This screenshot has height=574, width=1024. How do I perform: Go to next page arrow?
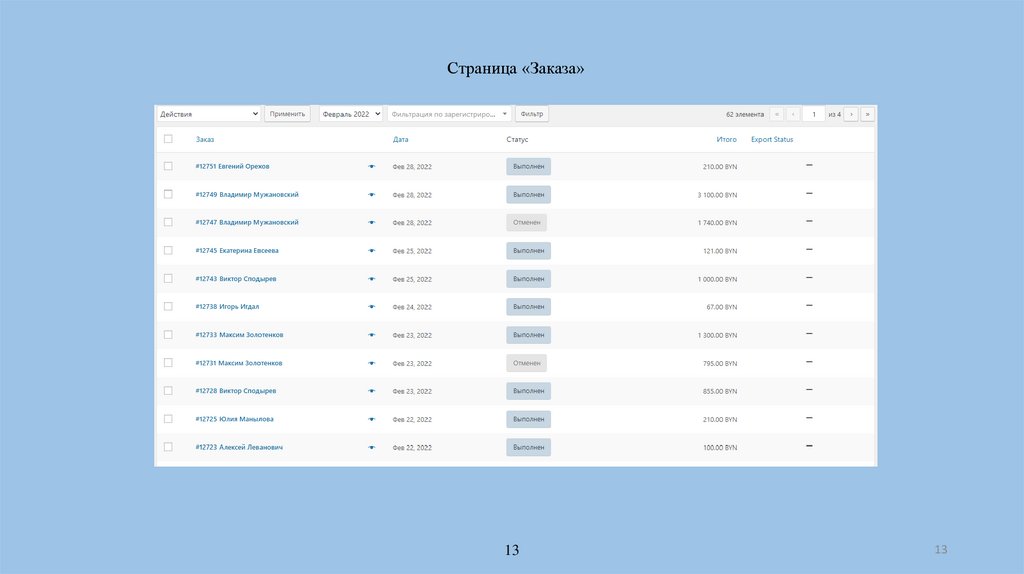pos(851,114)
